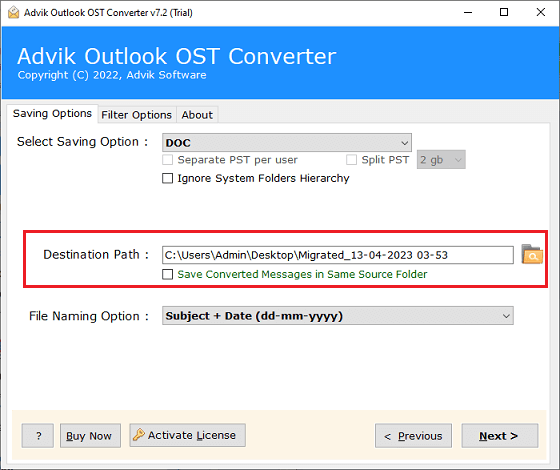Click the question mark help button
The image size is (560, 470).
click(x=38, y=436)
